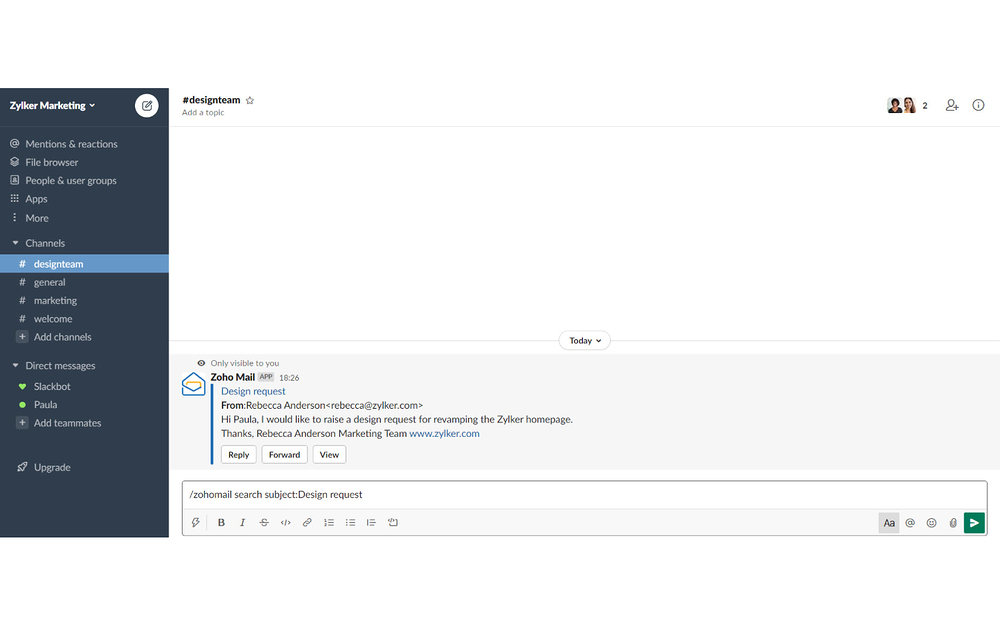The width and height of the screenshot is (1000, 625).
Task: Click the shortcuts lightning bolt icon
Action: click(x=196, y=522)
